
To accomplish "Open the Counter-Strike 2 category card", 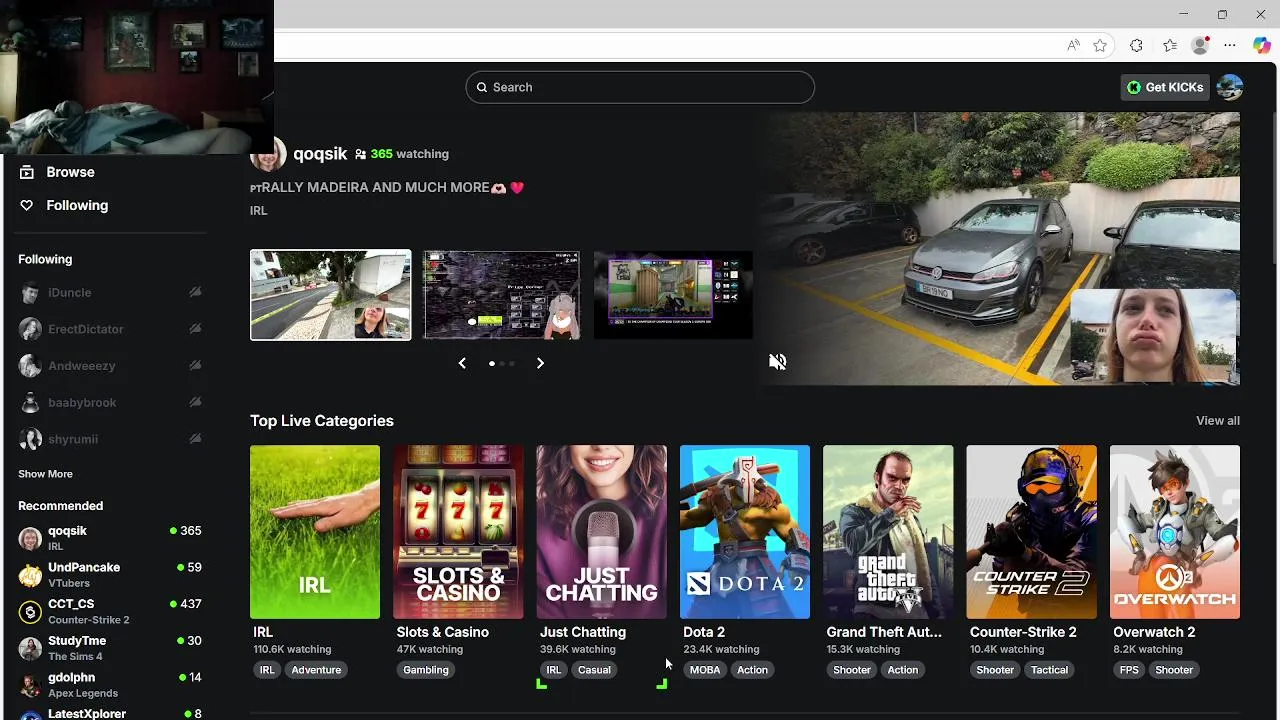I will click(x=1031, y=532).
